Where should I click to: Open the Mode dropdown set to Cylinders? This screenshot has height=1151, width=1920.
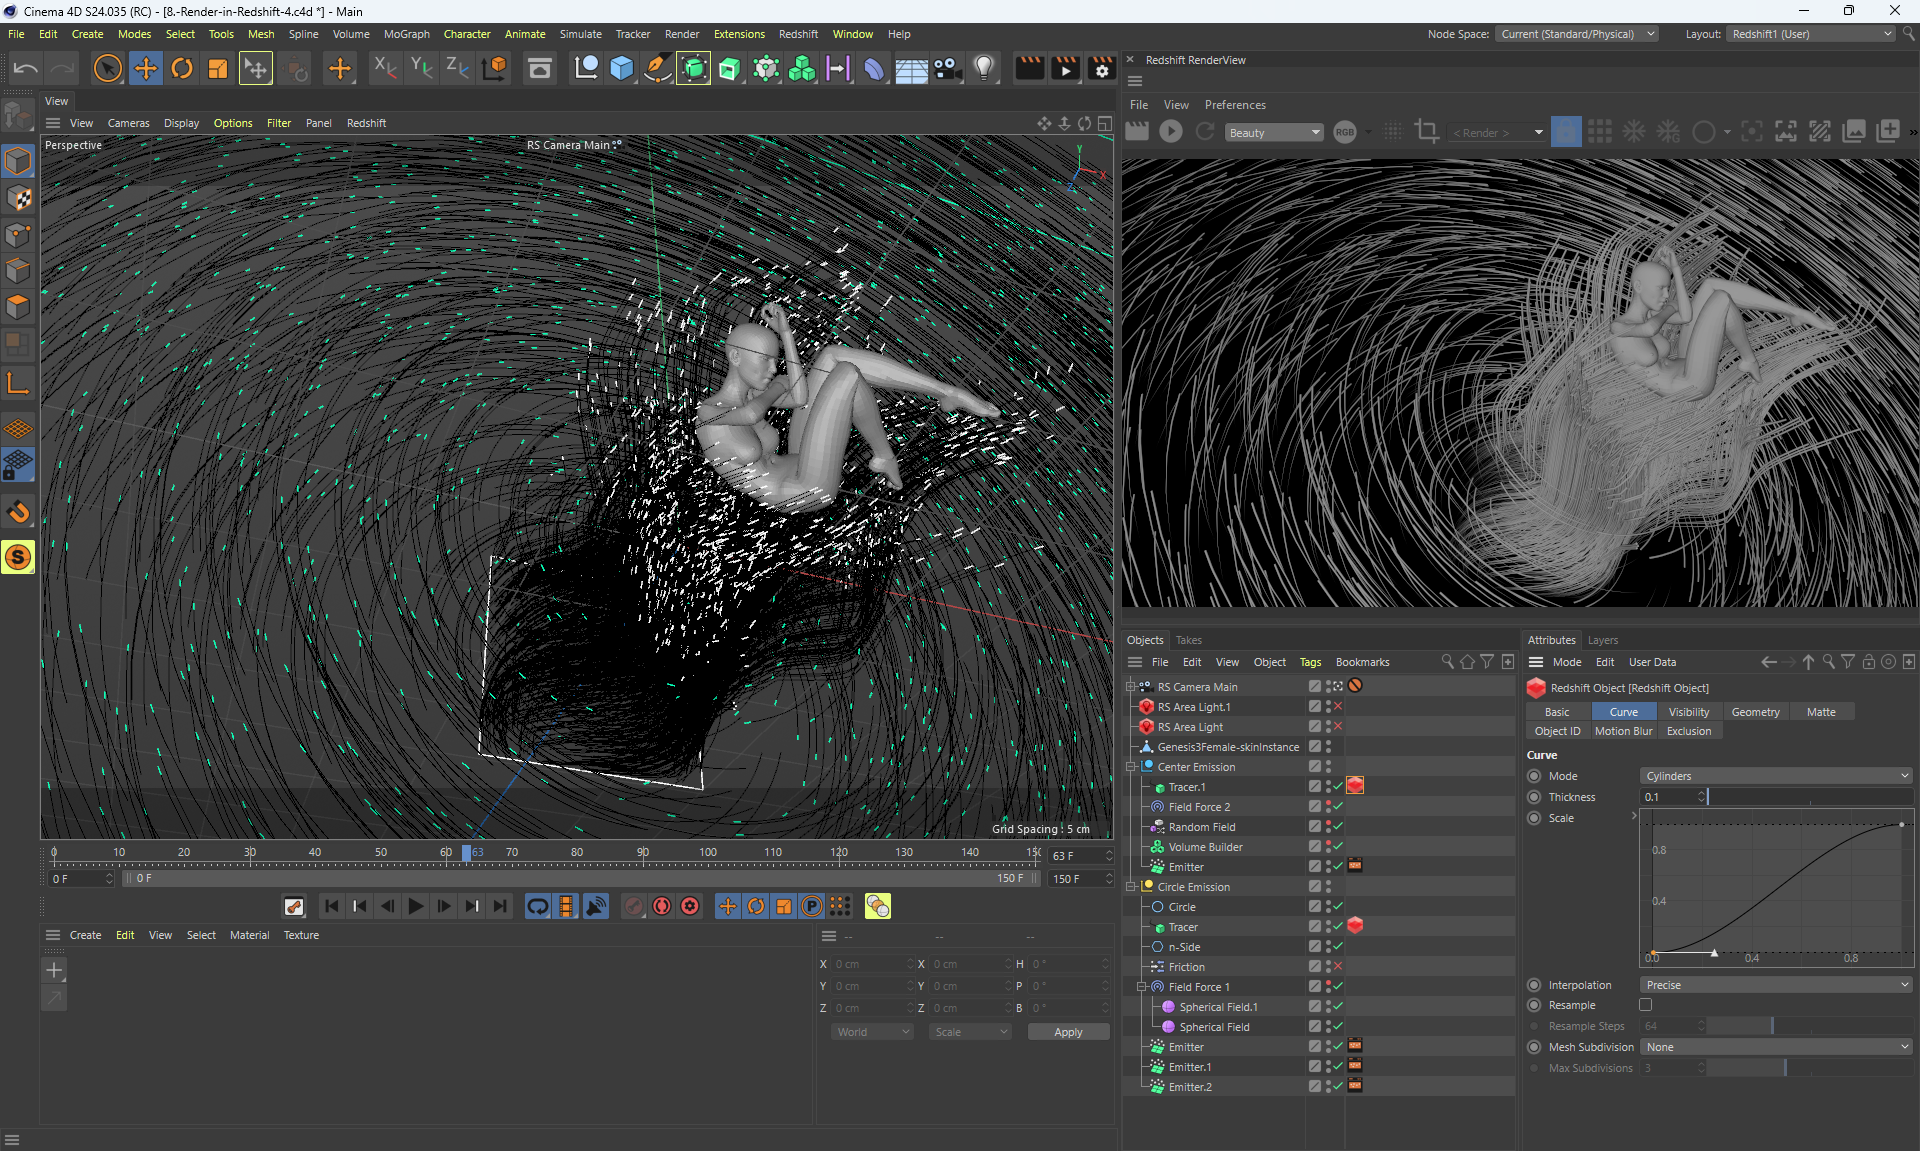coord(1775,776)
